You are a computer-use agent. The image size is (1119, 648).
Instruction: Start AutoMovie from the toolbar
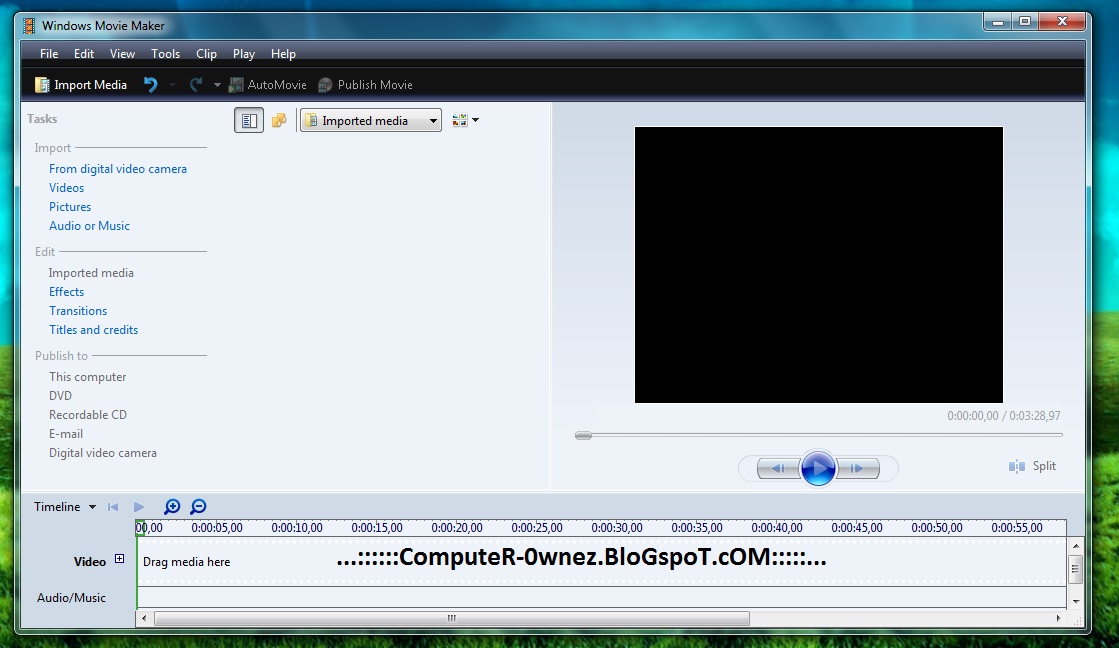(x=268, y=85)
